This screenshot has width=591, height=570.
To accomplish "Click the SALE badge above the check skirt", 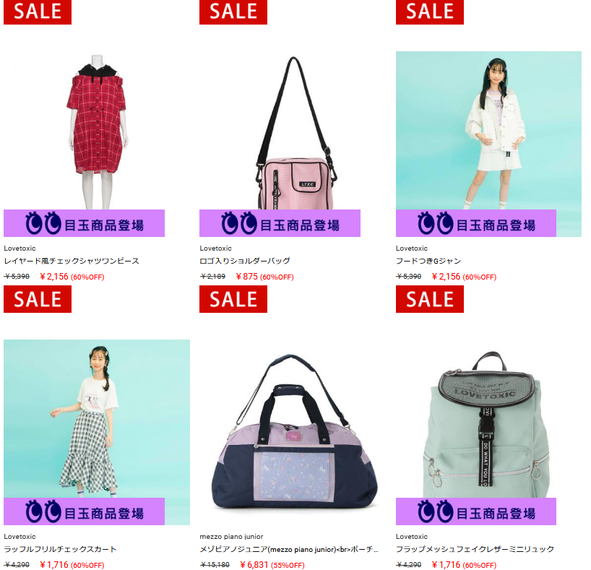I will click(37, 299).
